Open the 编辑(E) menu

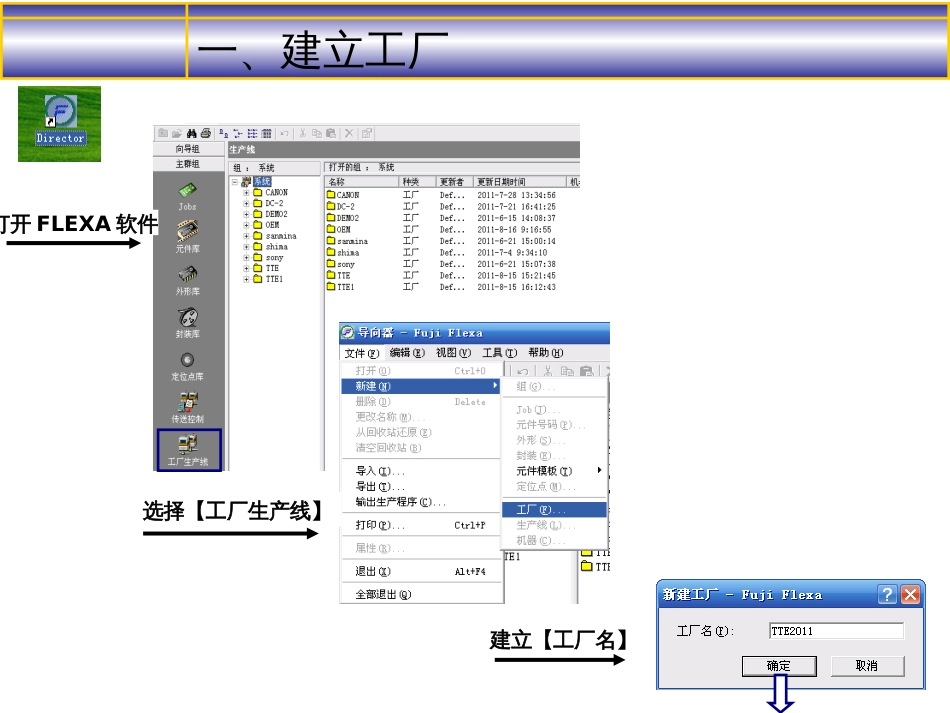407,353
